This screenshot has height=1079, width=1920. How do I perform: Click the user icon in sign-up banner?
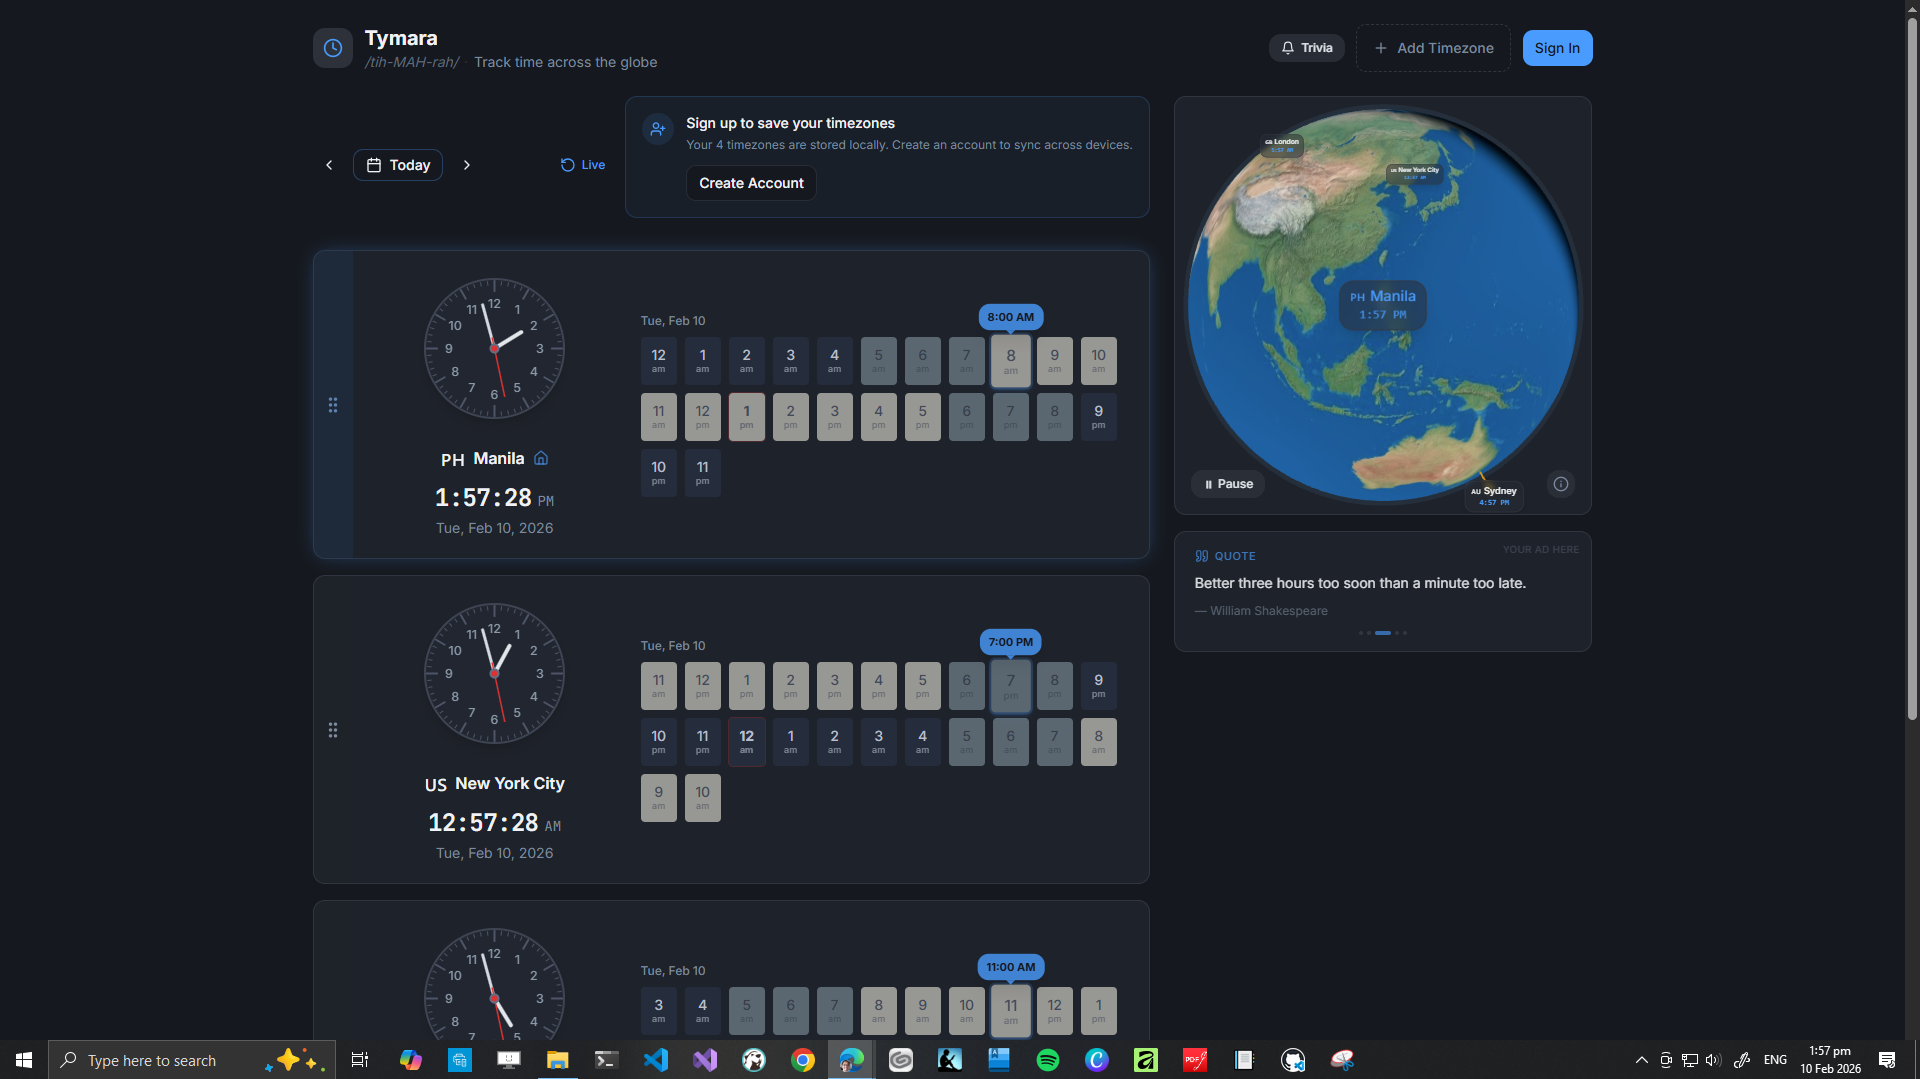tap(658, 129)
